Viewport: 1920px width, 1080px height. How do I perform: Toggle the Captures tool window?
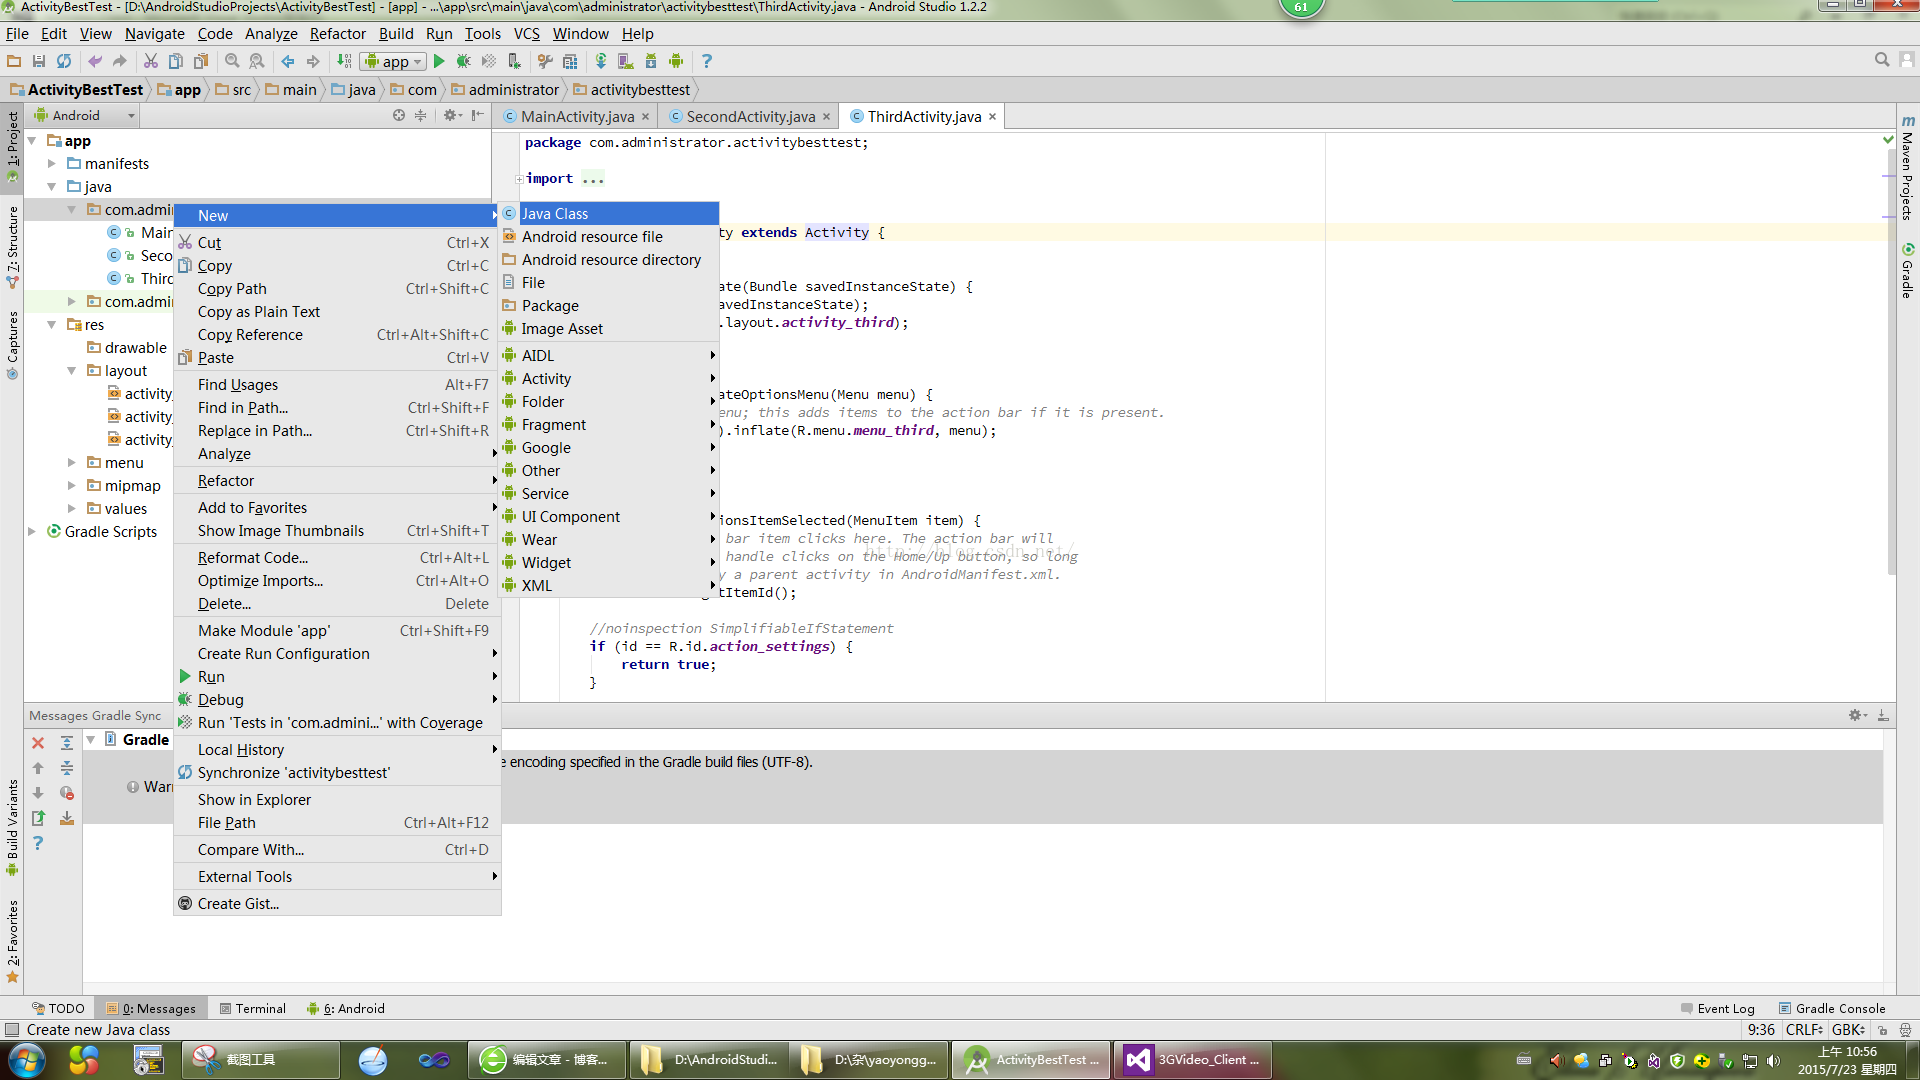click(x=12, y=345)
